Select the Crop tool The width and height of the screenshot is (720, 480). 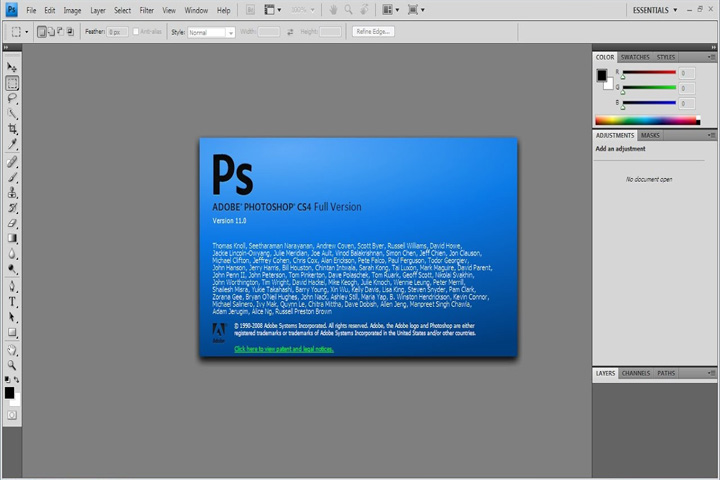(x=12, y=129)
